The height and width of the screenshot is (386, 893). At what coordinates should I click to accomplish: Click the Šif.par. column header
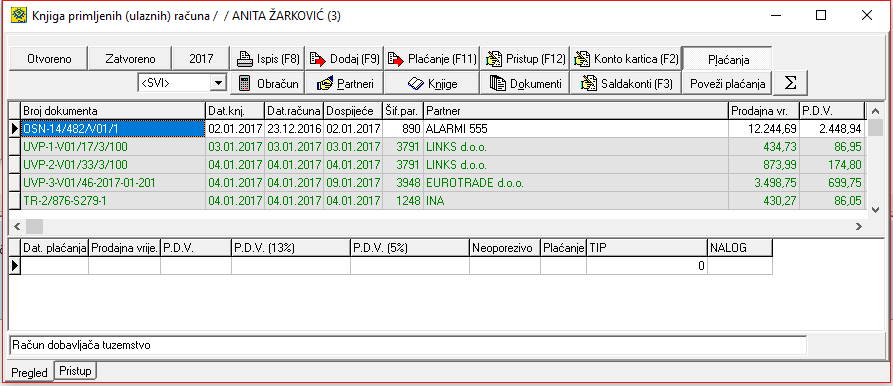point(403,111)
